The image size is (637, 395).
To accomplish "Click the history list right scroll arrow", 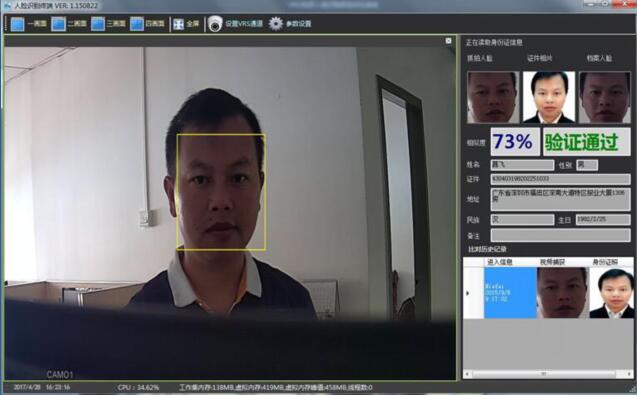I will tap(630, 373).
